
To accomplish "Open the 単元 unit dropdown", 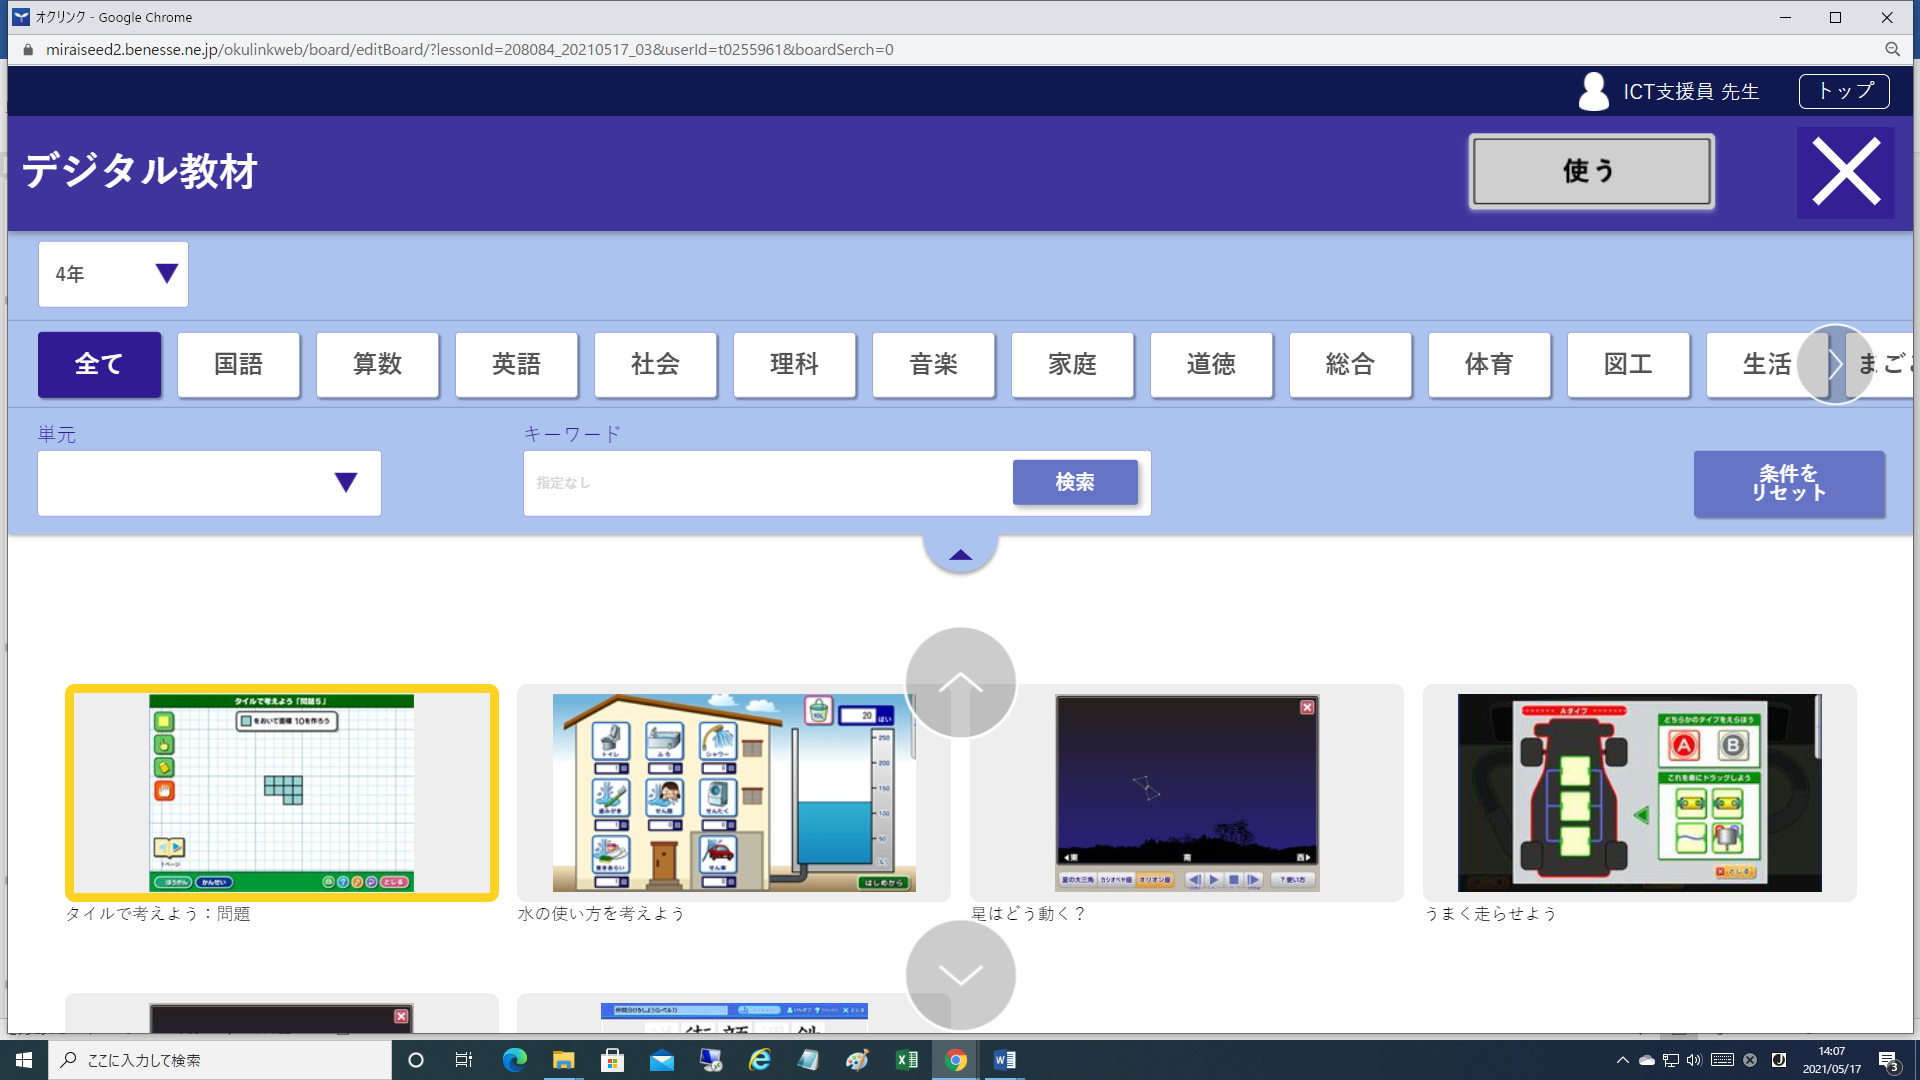I will coord(208,483).
